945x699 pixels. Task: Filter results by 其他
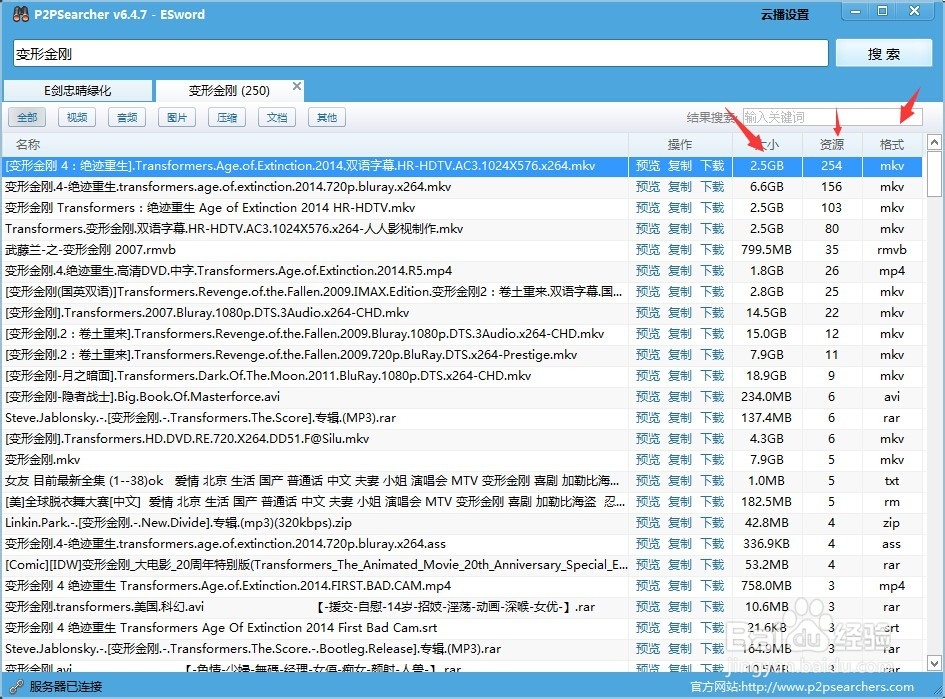click(327, 118)
